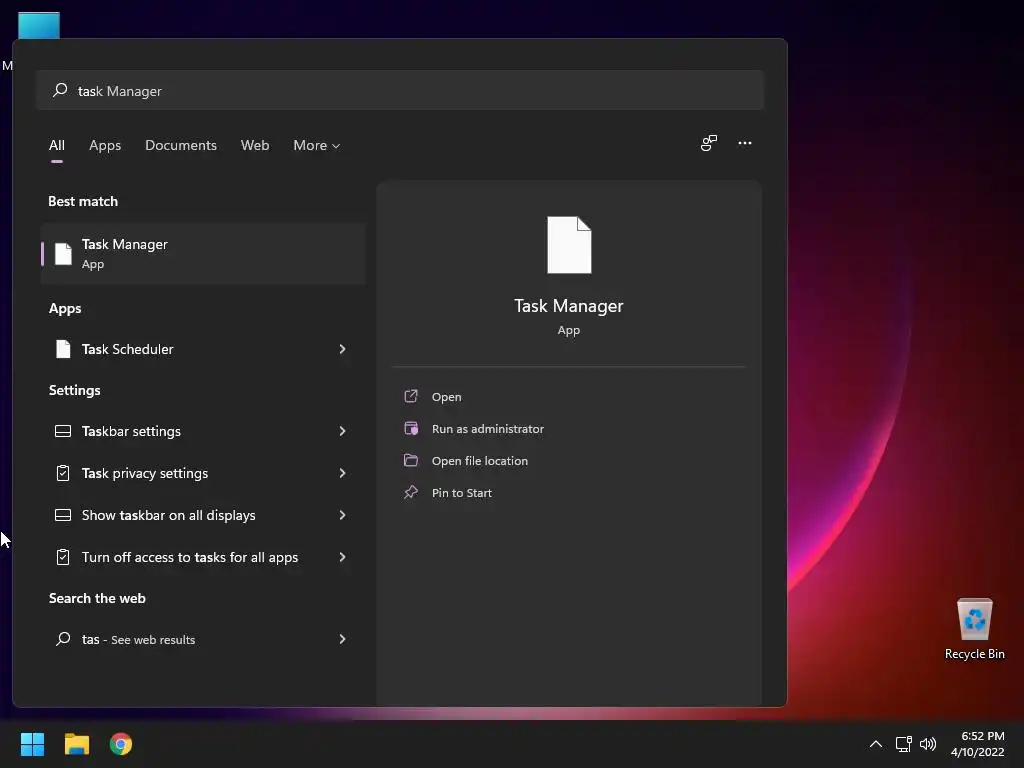Expand tas web results arrow

(x=342, y=639)
